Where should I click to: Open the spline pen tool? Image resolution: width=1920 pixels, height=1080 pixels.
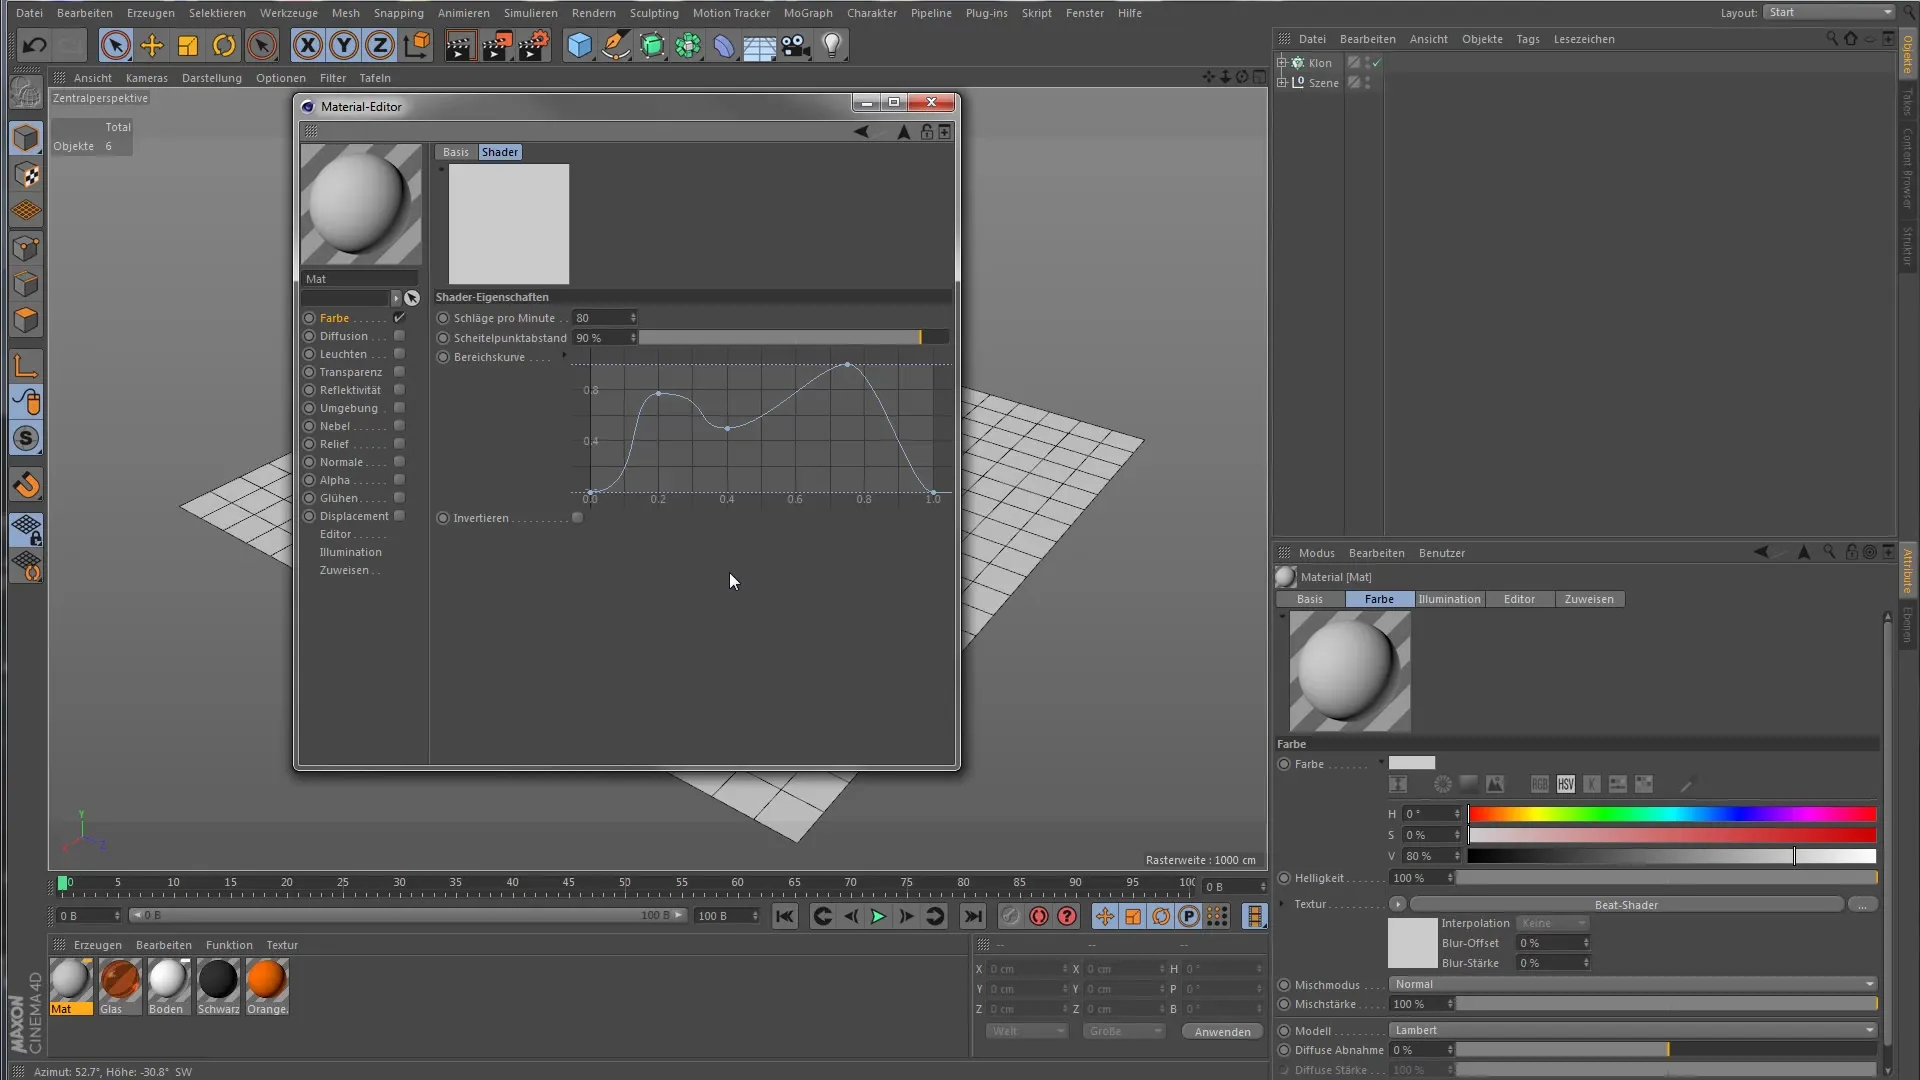coord(616,45)
